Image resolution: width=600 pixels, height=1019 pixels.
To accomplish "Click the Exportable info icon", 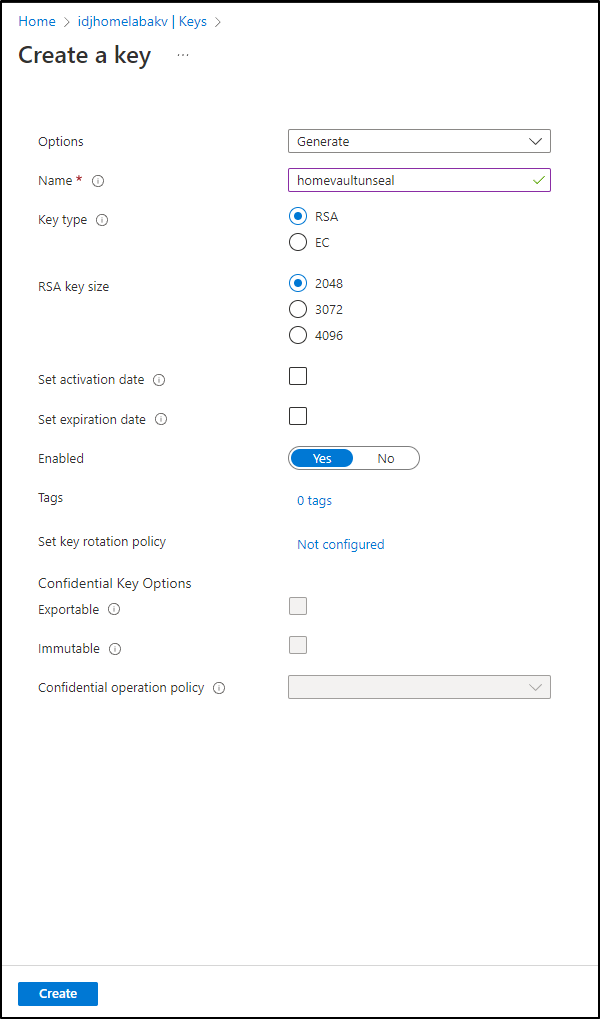I will coord(114,610).
